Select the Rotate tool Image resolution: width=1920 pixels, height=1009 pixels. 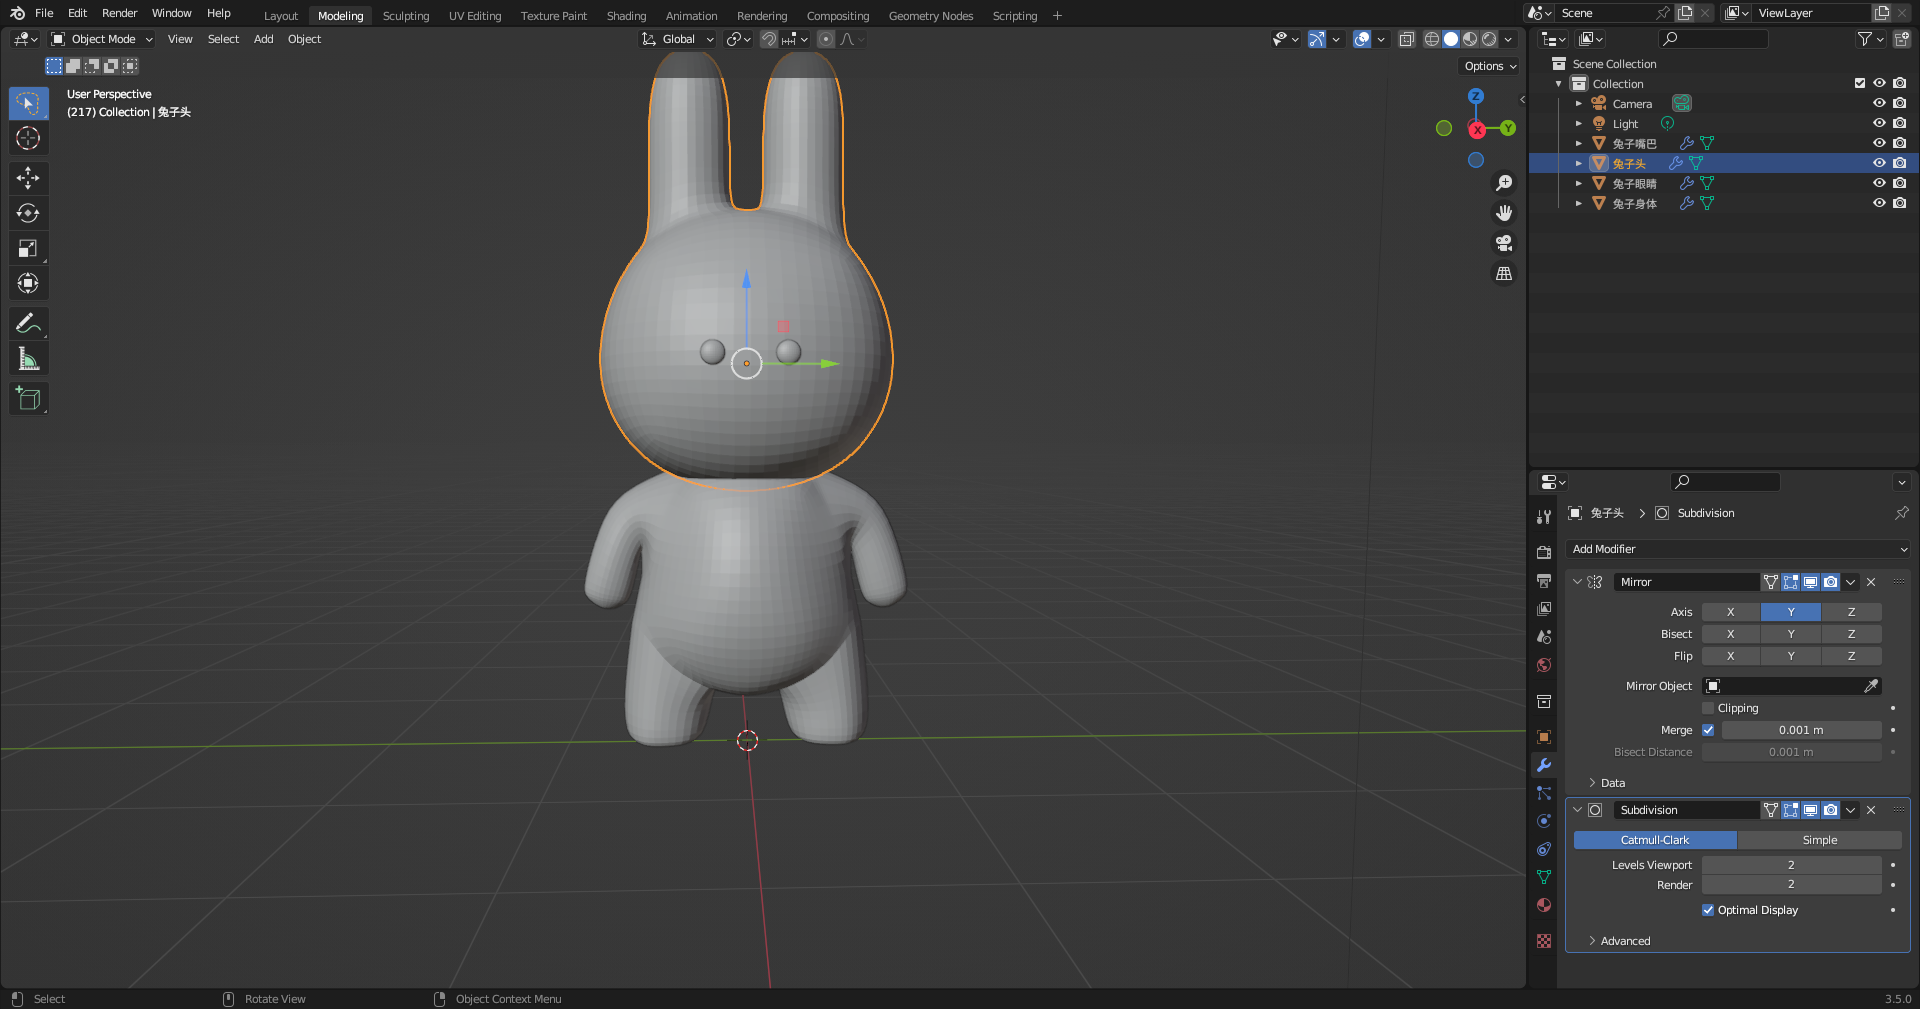click(x=28, y=213)
